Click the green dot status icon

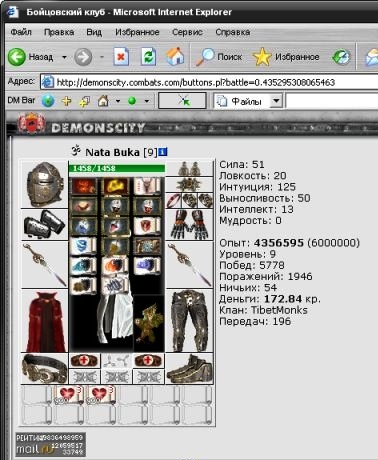point(132,101)
